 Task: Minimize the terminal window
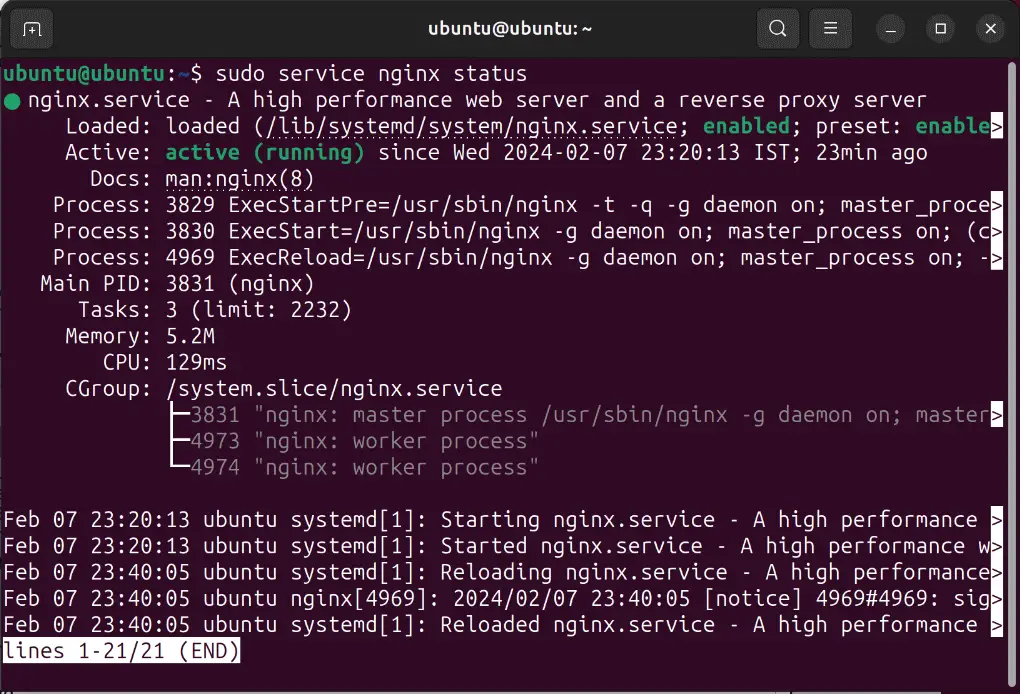pos(891,29)
